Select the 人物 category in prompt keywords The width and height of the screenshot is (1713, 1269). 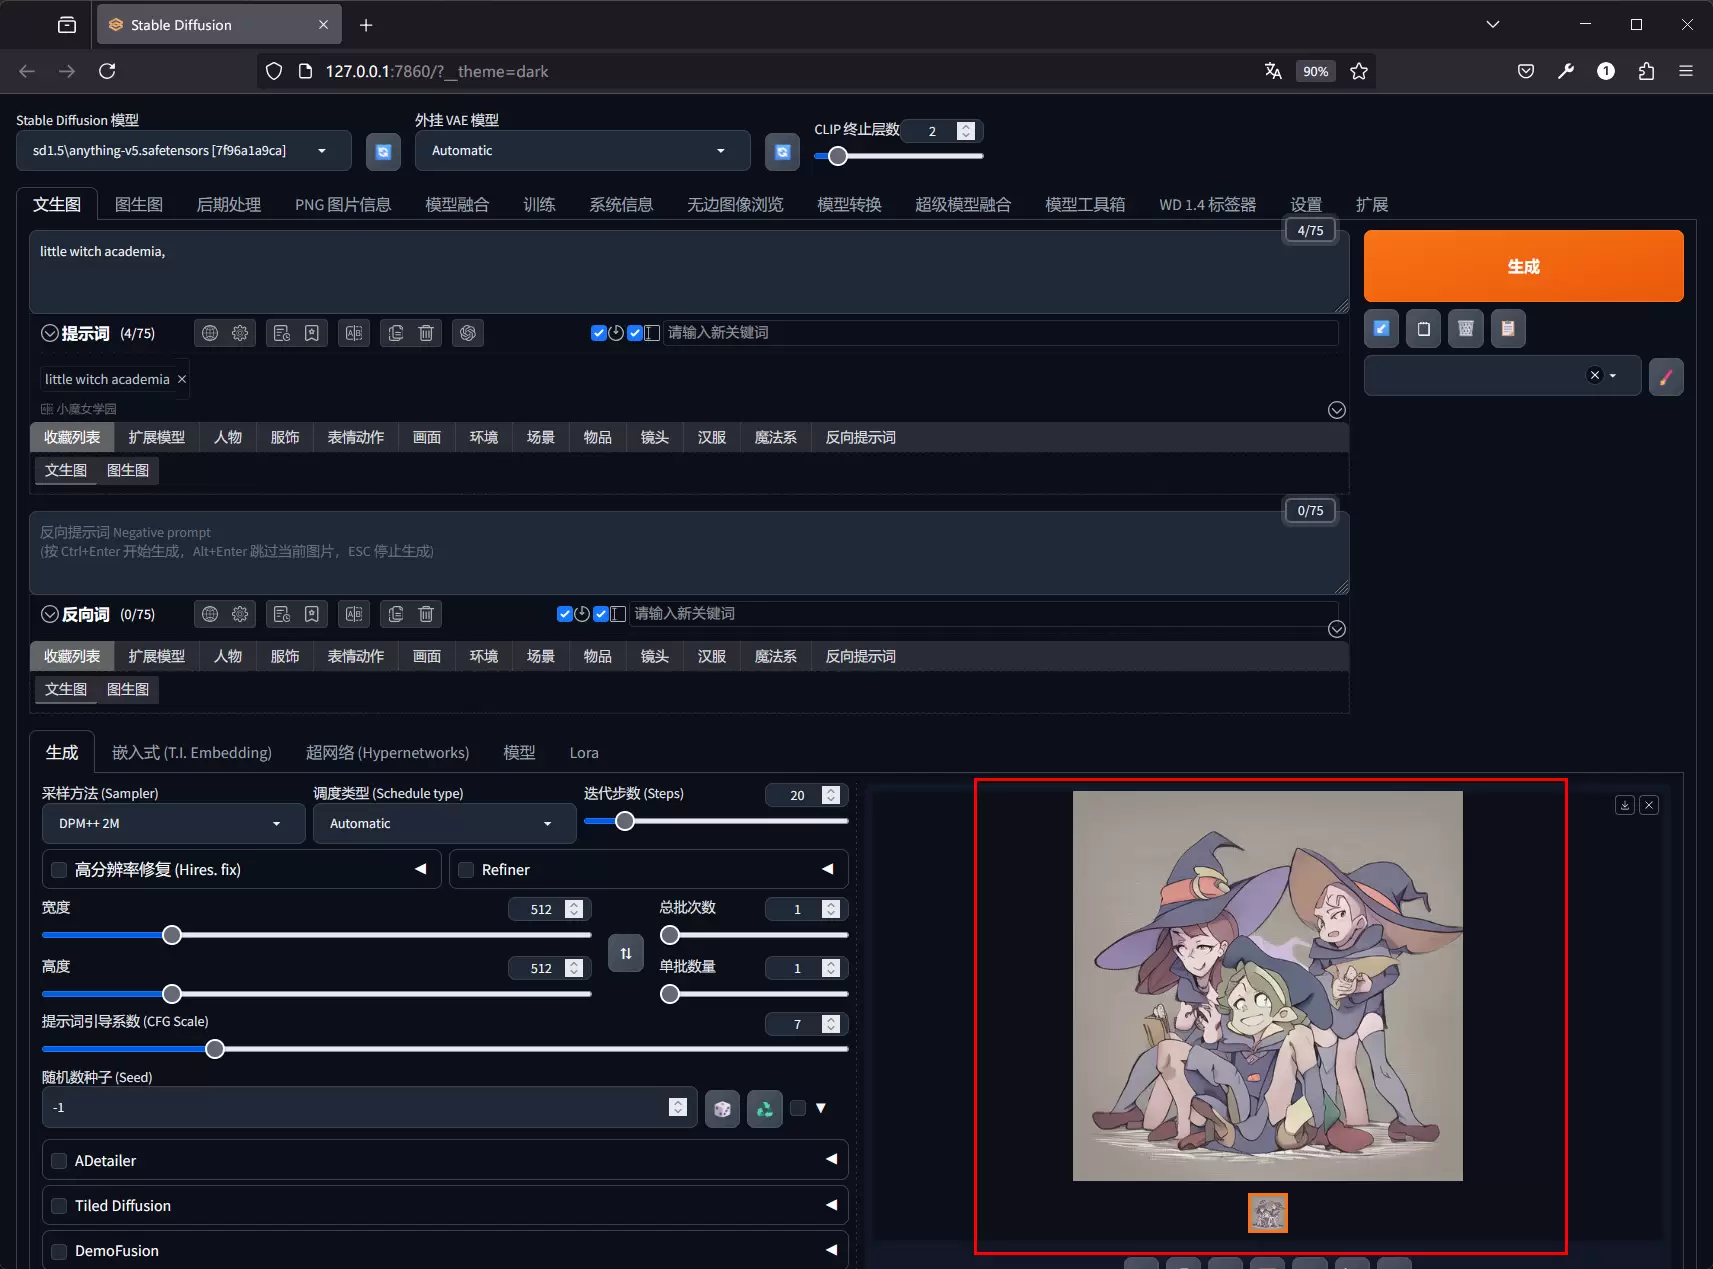228,437
